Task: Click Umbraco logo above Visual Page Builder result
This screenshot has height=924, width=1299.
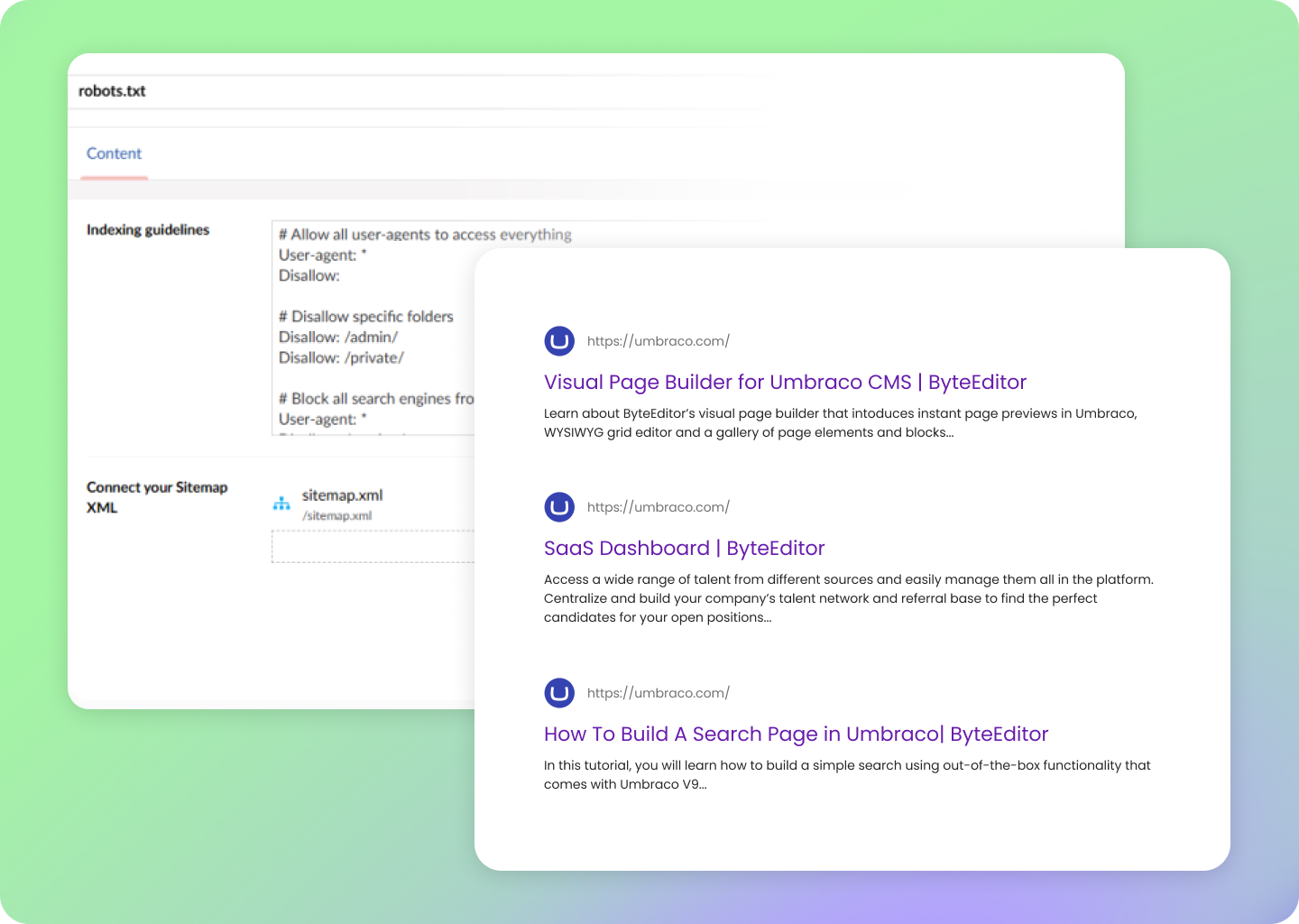Action: point(560,341)
